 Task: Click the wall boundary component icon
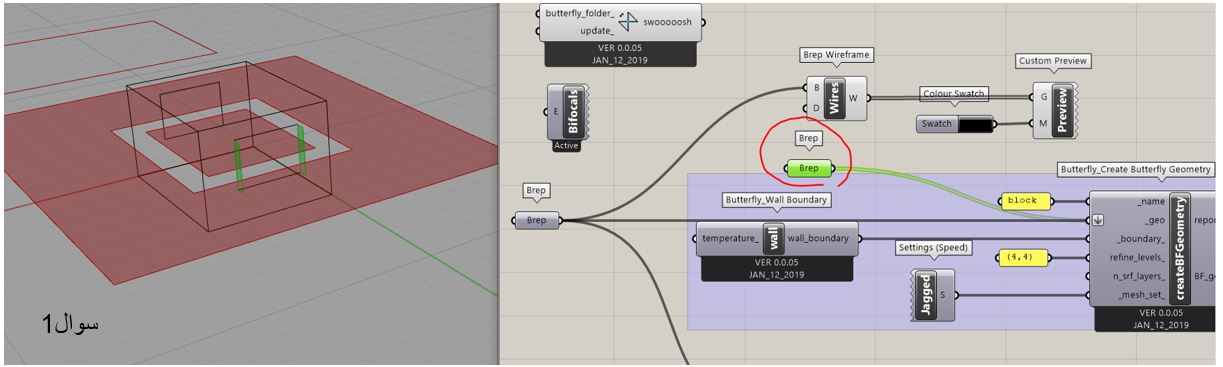pos(774,239)
